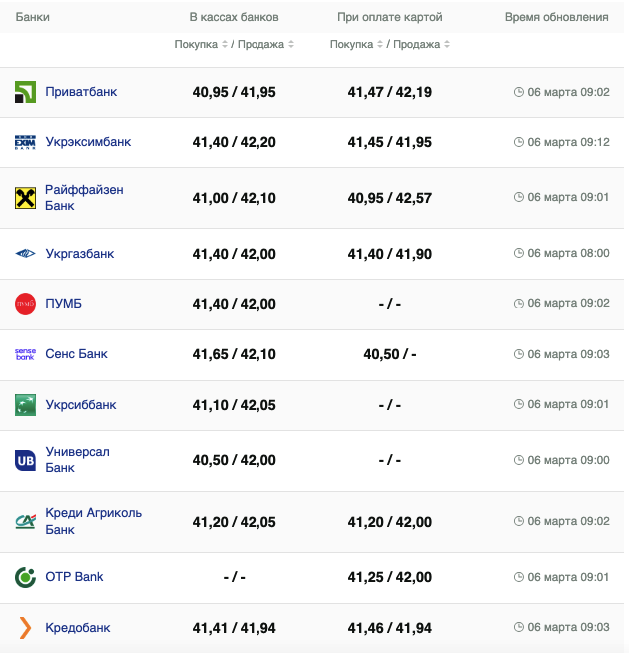629x653 pixels.
Task: Click the Укрэксимбанк logo icon
Action: point(25,143)
